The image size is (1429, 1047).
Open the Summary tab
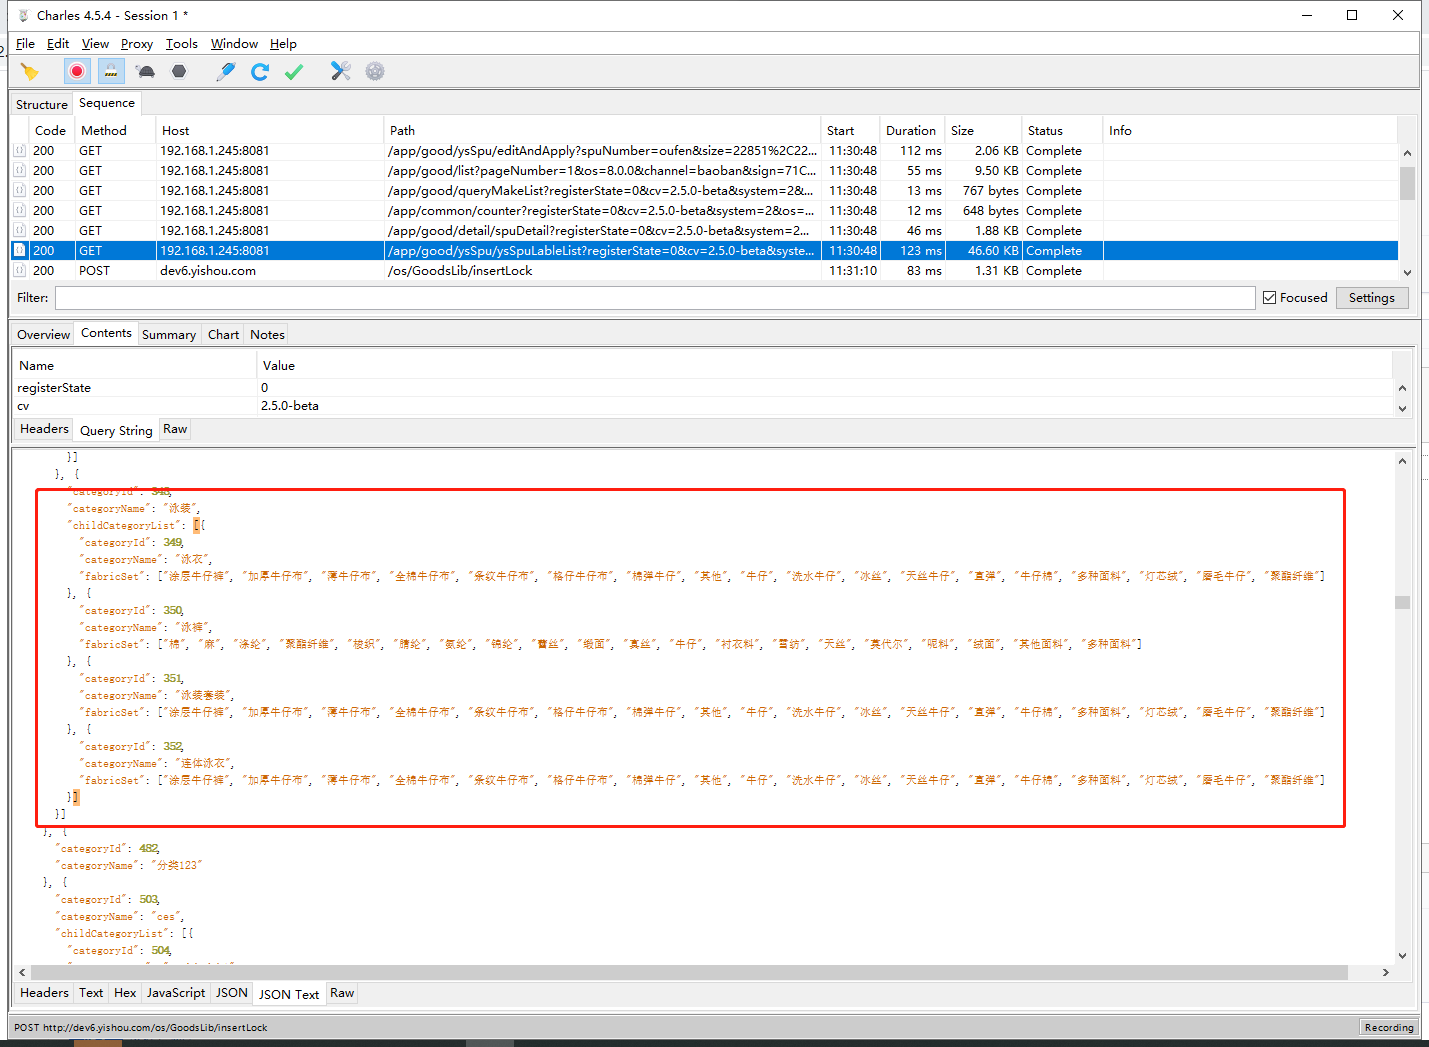tap(169, 334)
